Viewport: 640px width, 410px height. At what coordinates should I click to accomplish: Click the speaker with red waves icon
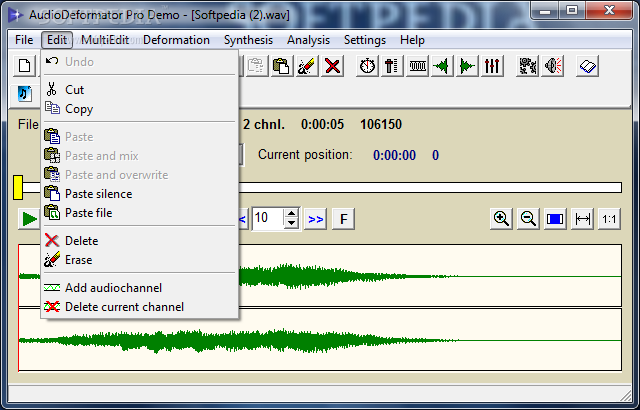point(553,66)
